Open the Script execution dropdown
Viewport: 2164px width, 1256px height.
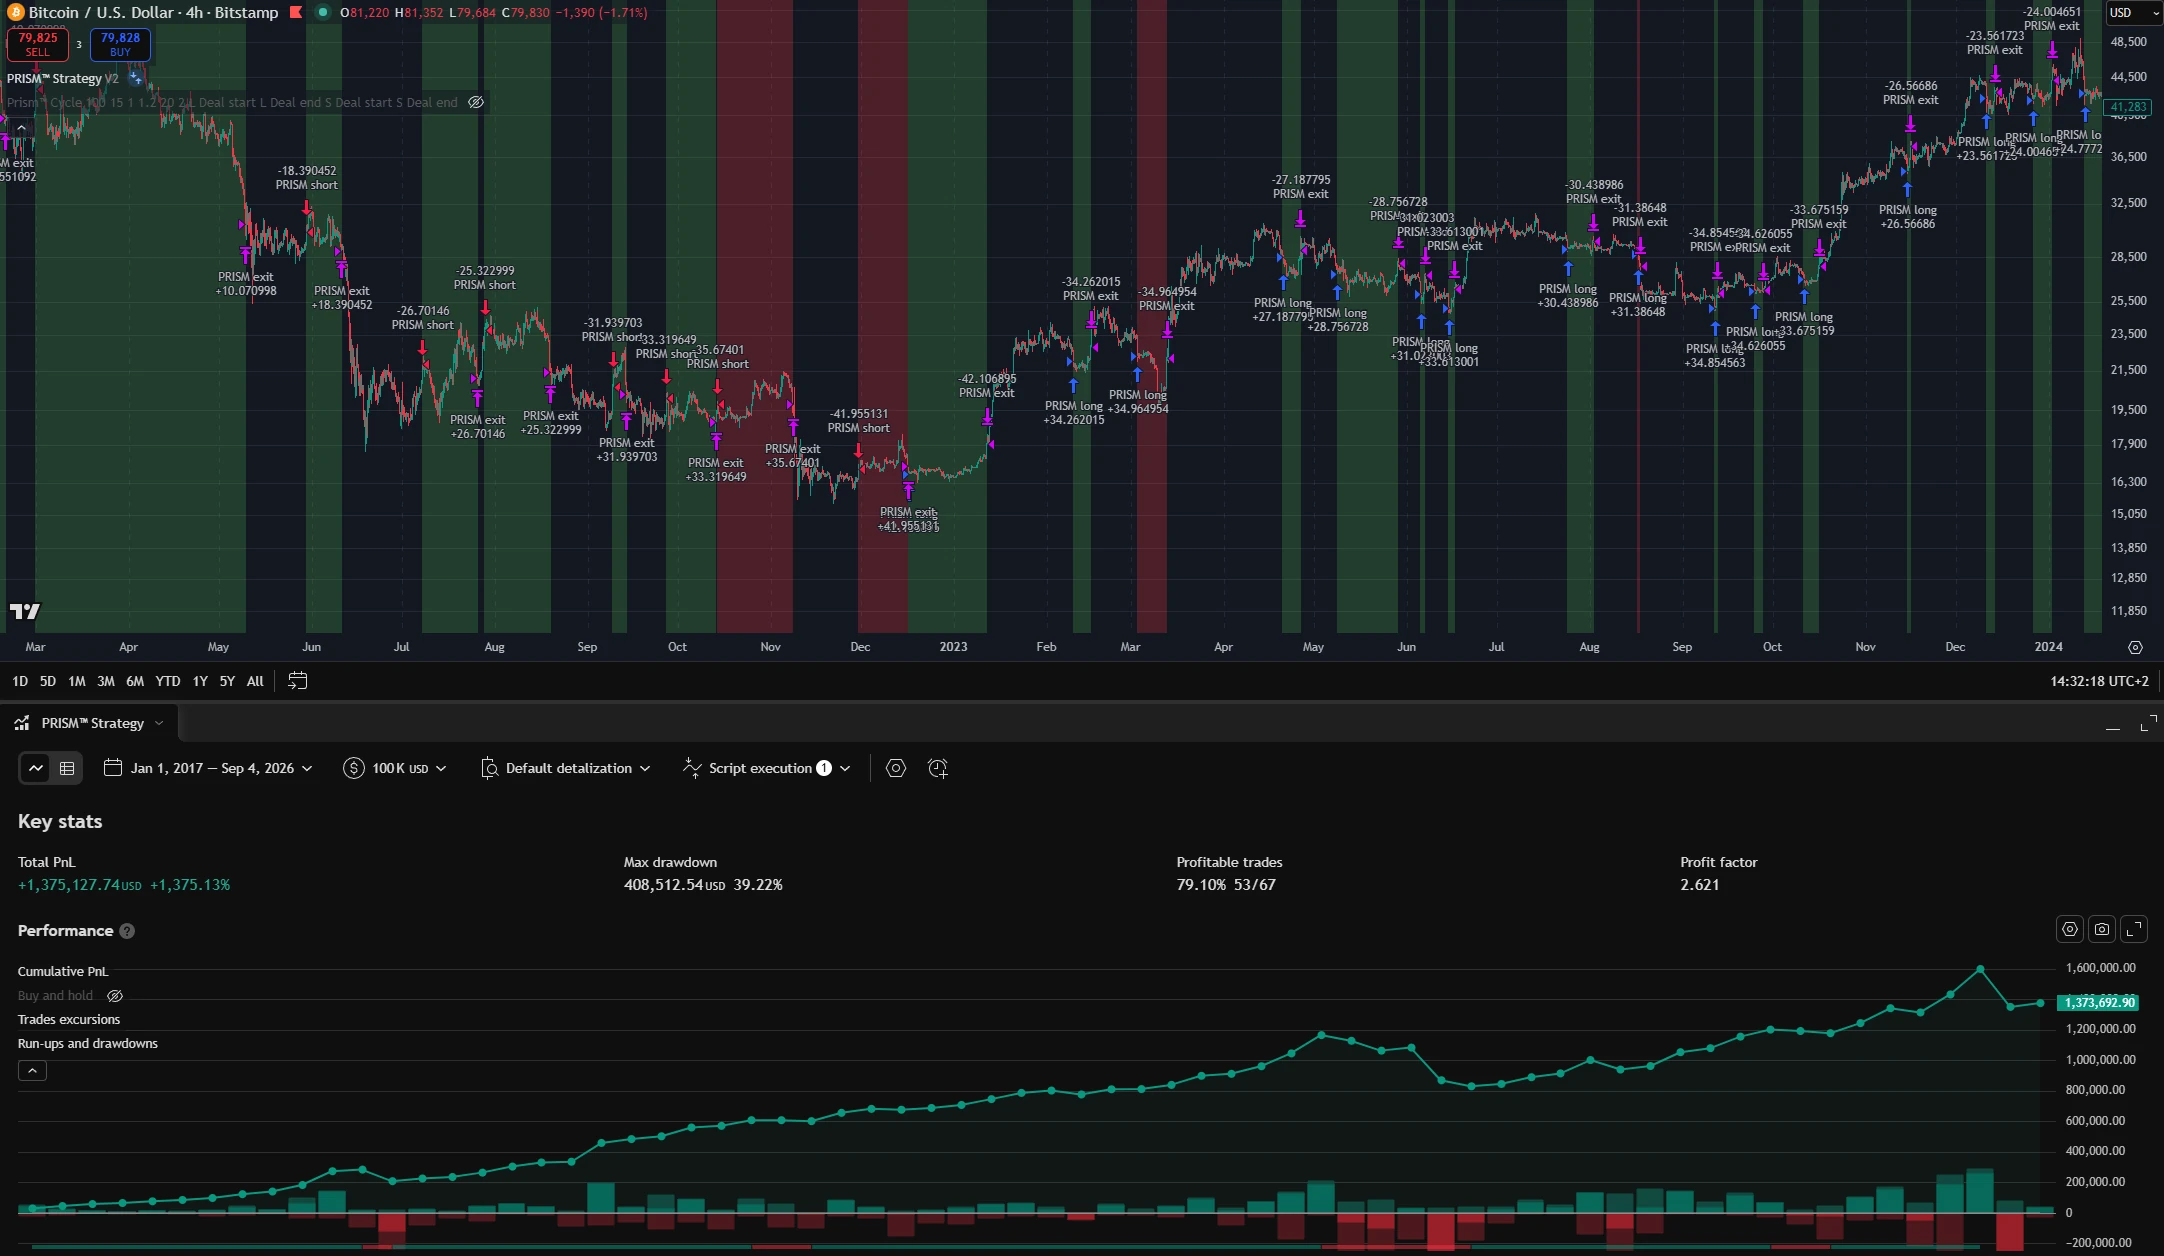pos(766,768)
